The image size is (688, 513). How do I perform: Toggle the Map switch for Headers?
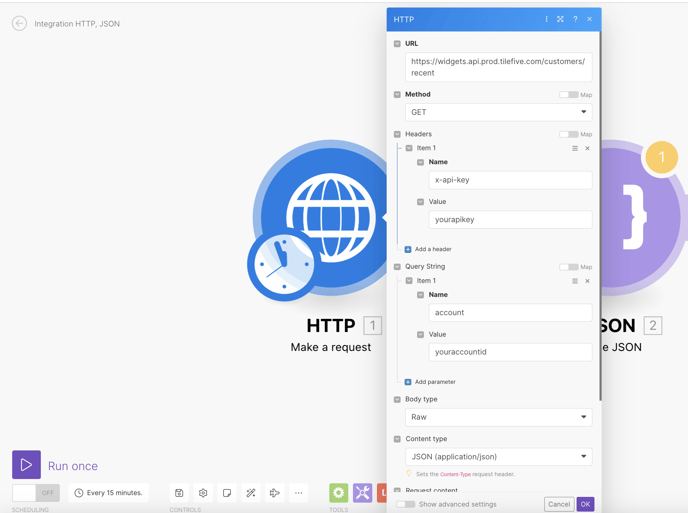pos(569,134)
